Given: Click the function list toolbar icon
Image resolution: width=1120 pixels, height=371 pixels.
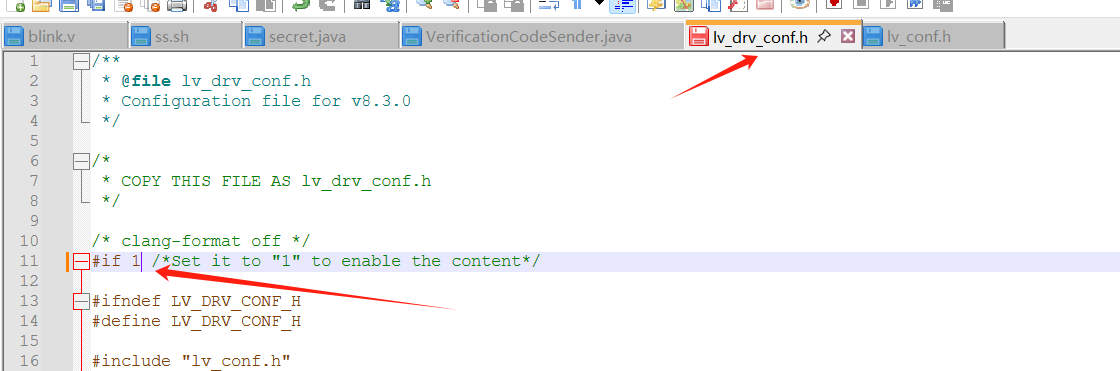Looking at the screenshot, I should coord(738,6).
